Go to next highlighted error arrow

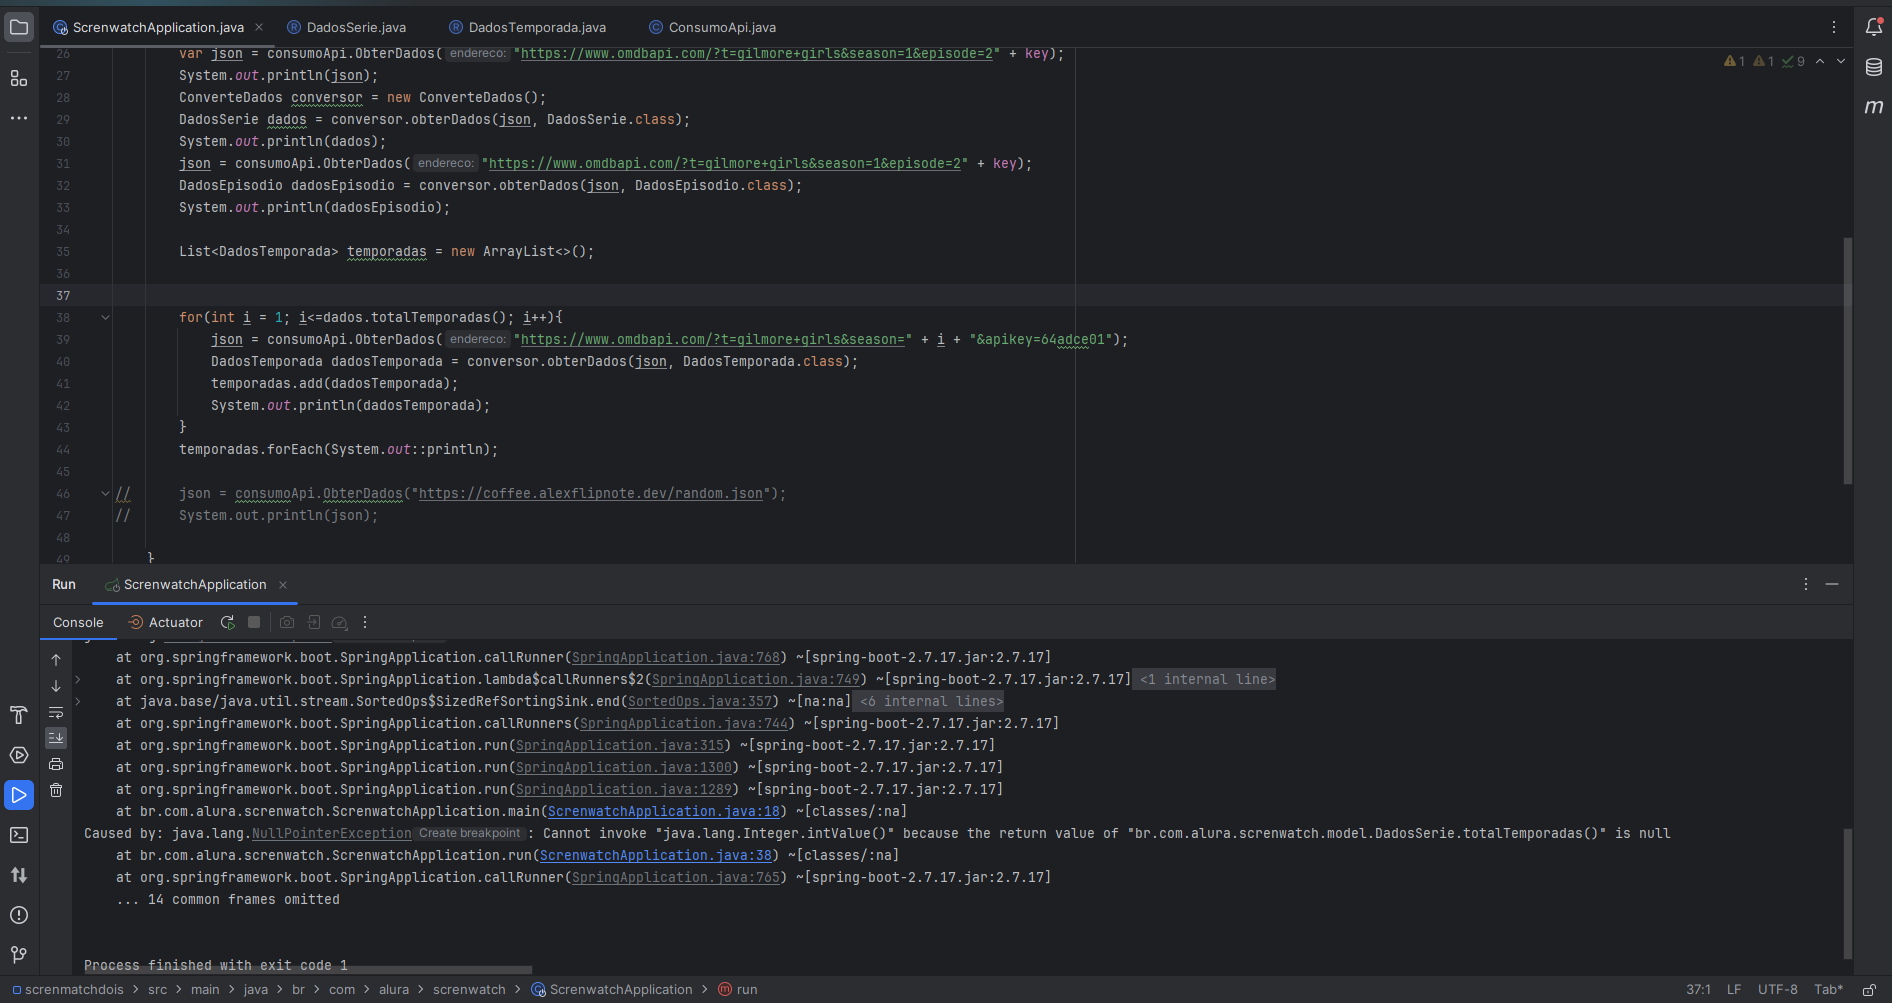click(x=1841, y=61)
